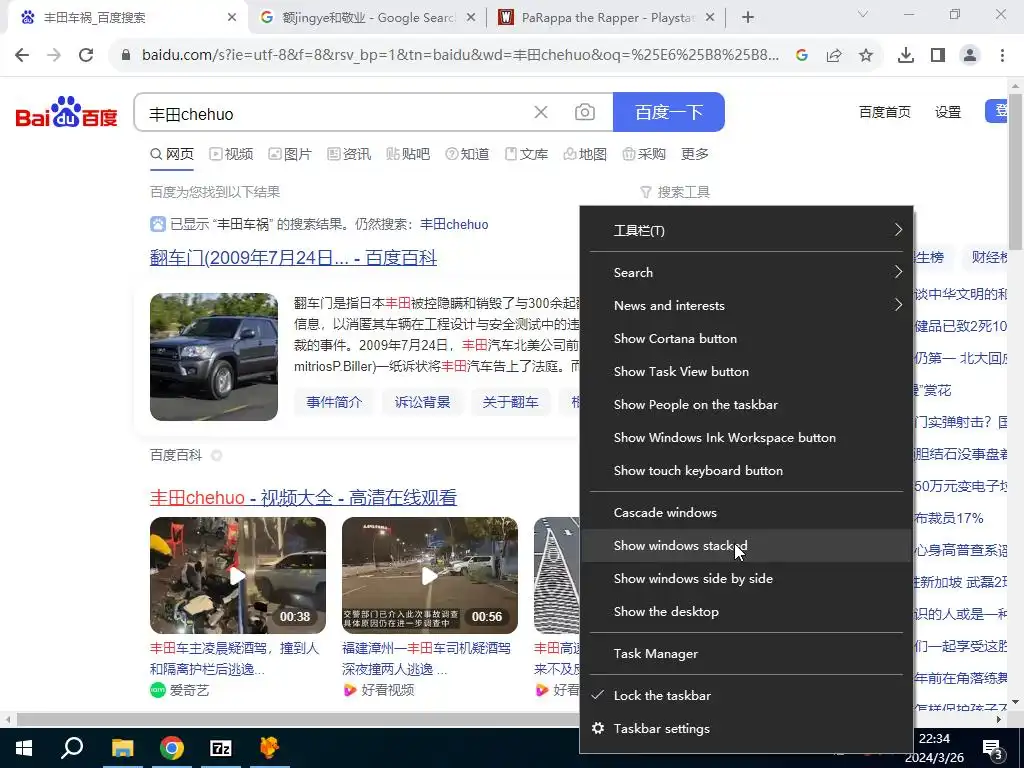Open 百度首页 link
The height and width of the screenshot is (768, 1024).
(x=885, y=112)
